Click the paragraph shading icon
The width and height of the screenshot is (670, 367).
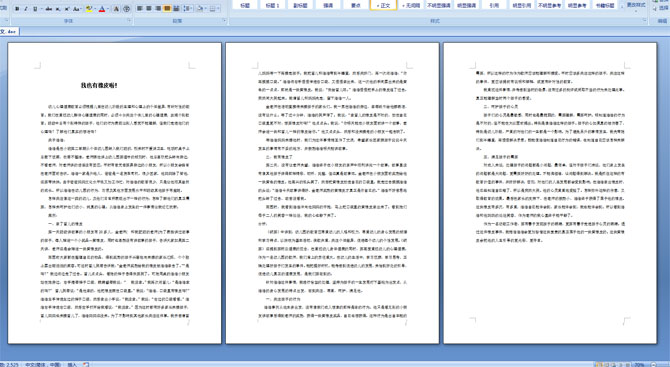tap(200, 9)
